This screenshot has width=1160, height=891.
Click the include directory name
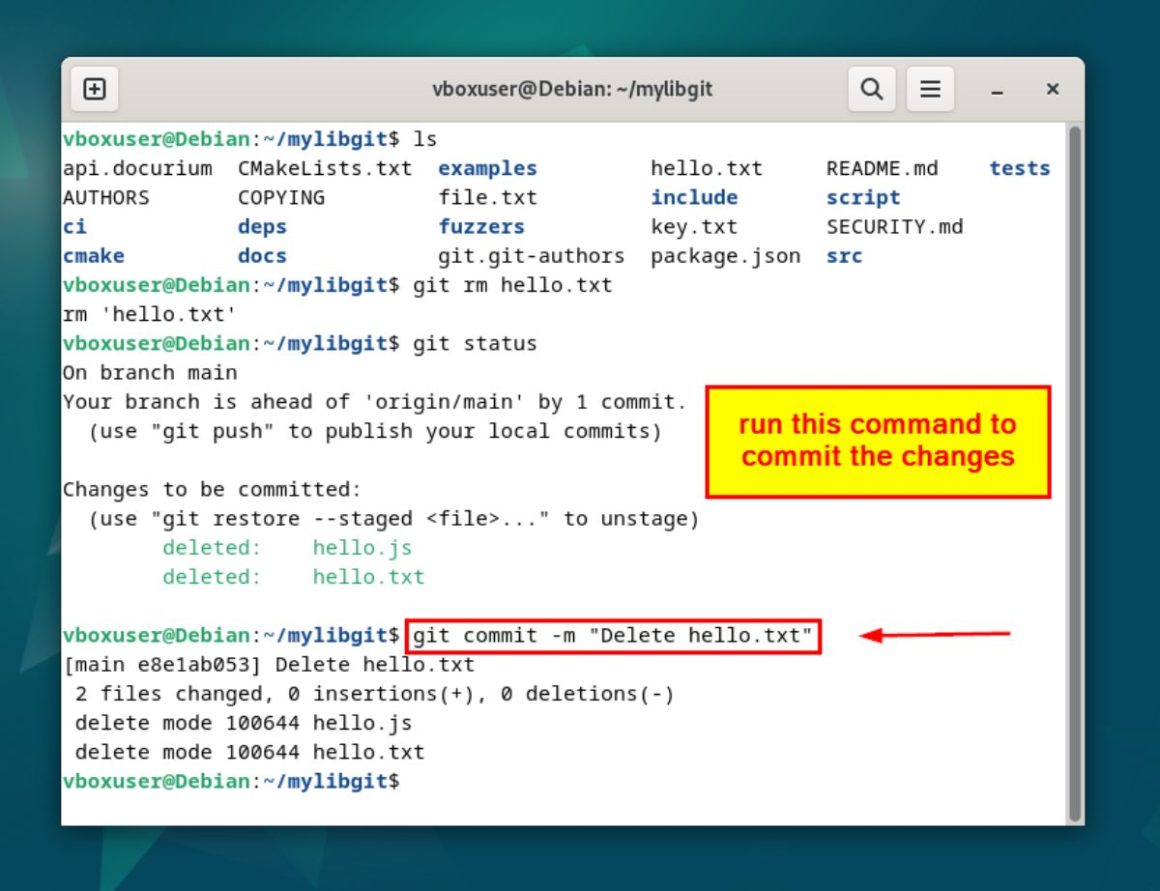coord(694,197)
